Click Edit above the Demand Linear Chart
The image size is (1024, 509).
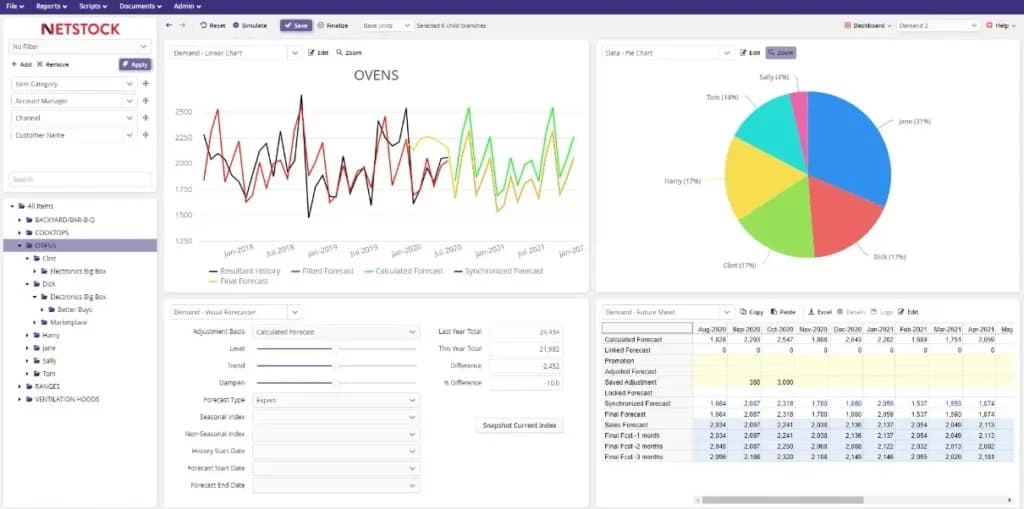(x=319, y=53)
